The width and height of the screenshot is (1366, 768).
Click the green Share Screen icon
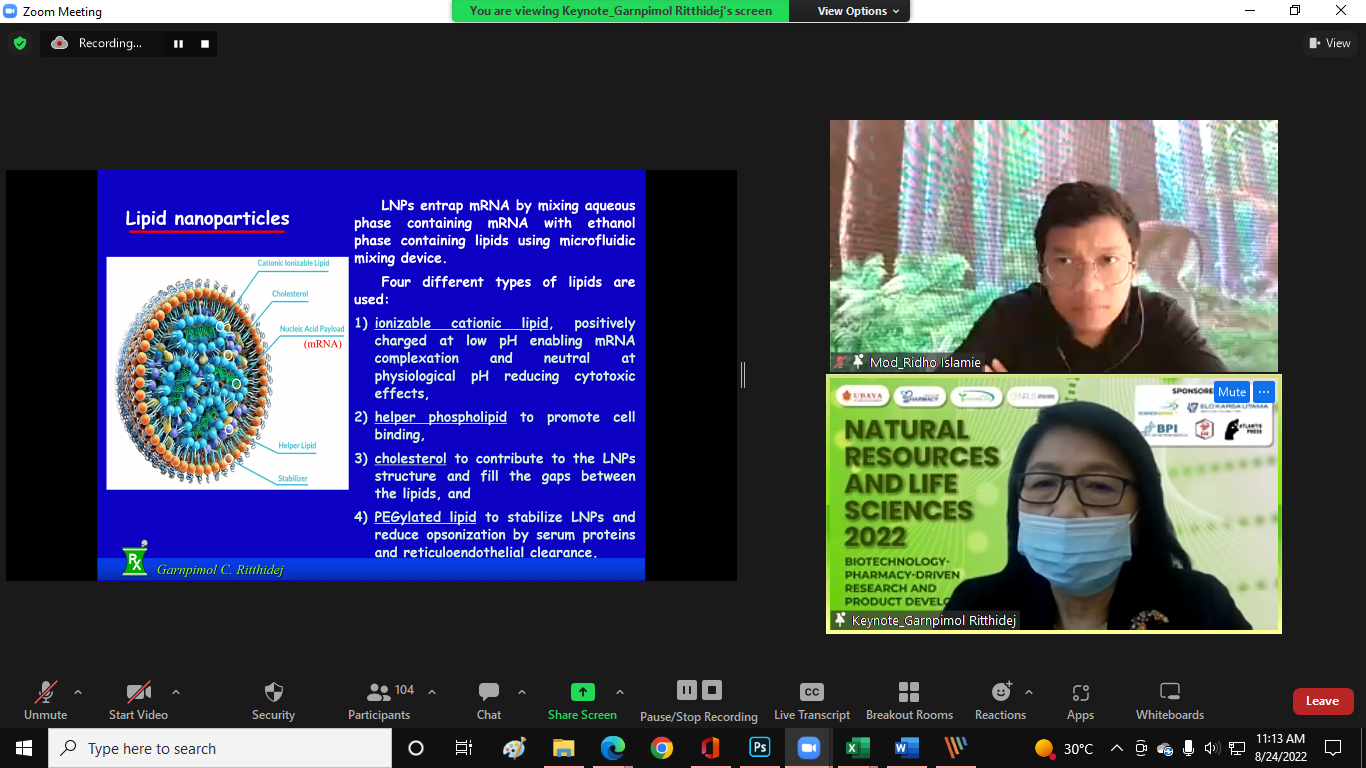click(x=582, y=692)
